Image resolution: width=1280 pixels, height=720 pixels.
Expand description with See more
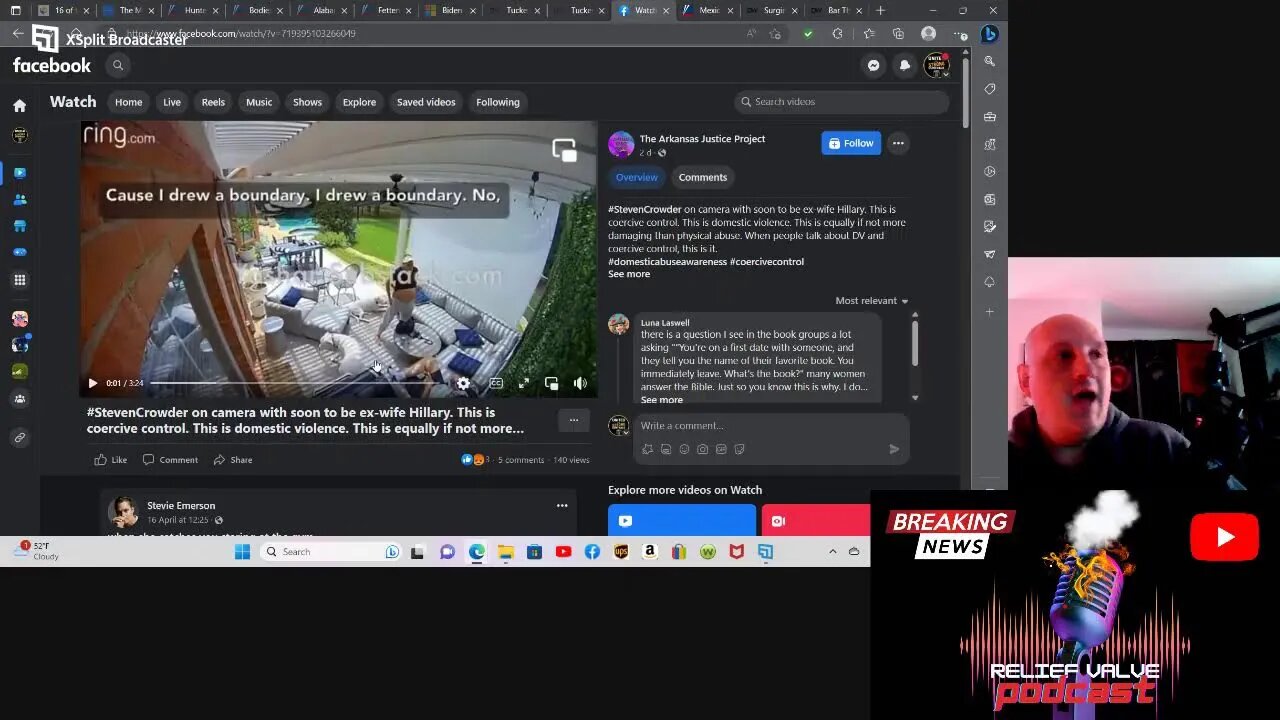pos(629,274)
